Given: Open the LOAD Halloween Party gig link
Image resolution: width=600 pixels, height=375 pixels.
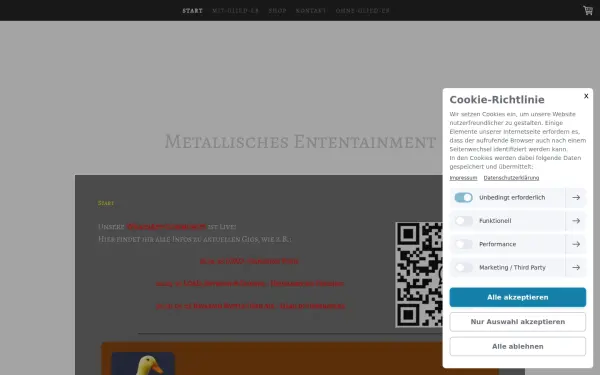Looking at the screenshot, I should click(x=249, y=261).
